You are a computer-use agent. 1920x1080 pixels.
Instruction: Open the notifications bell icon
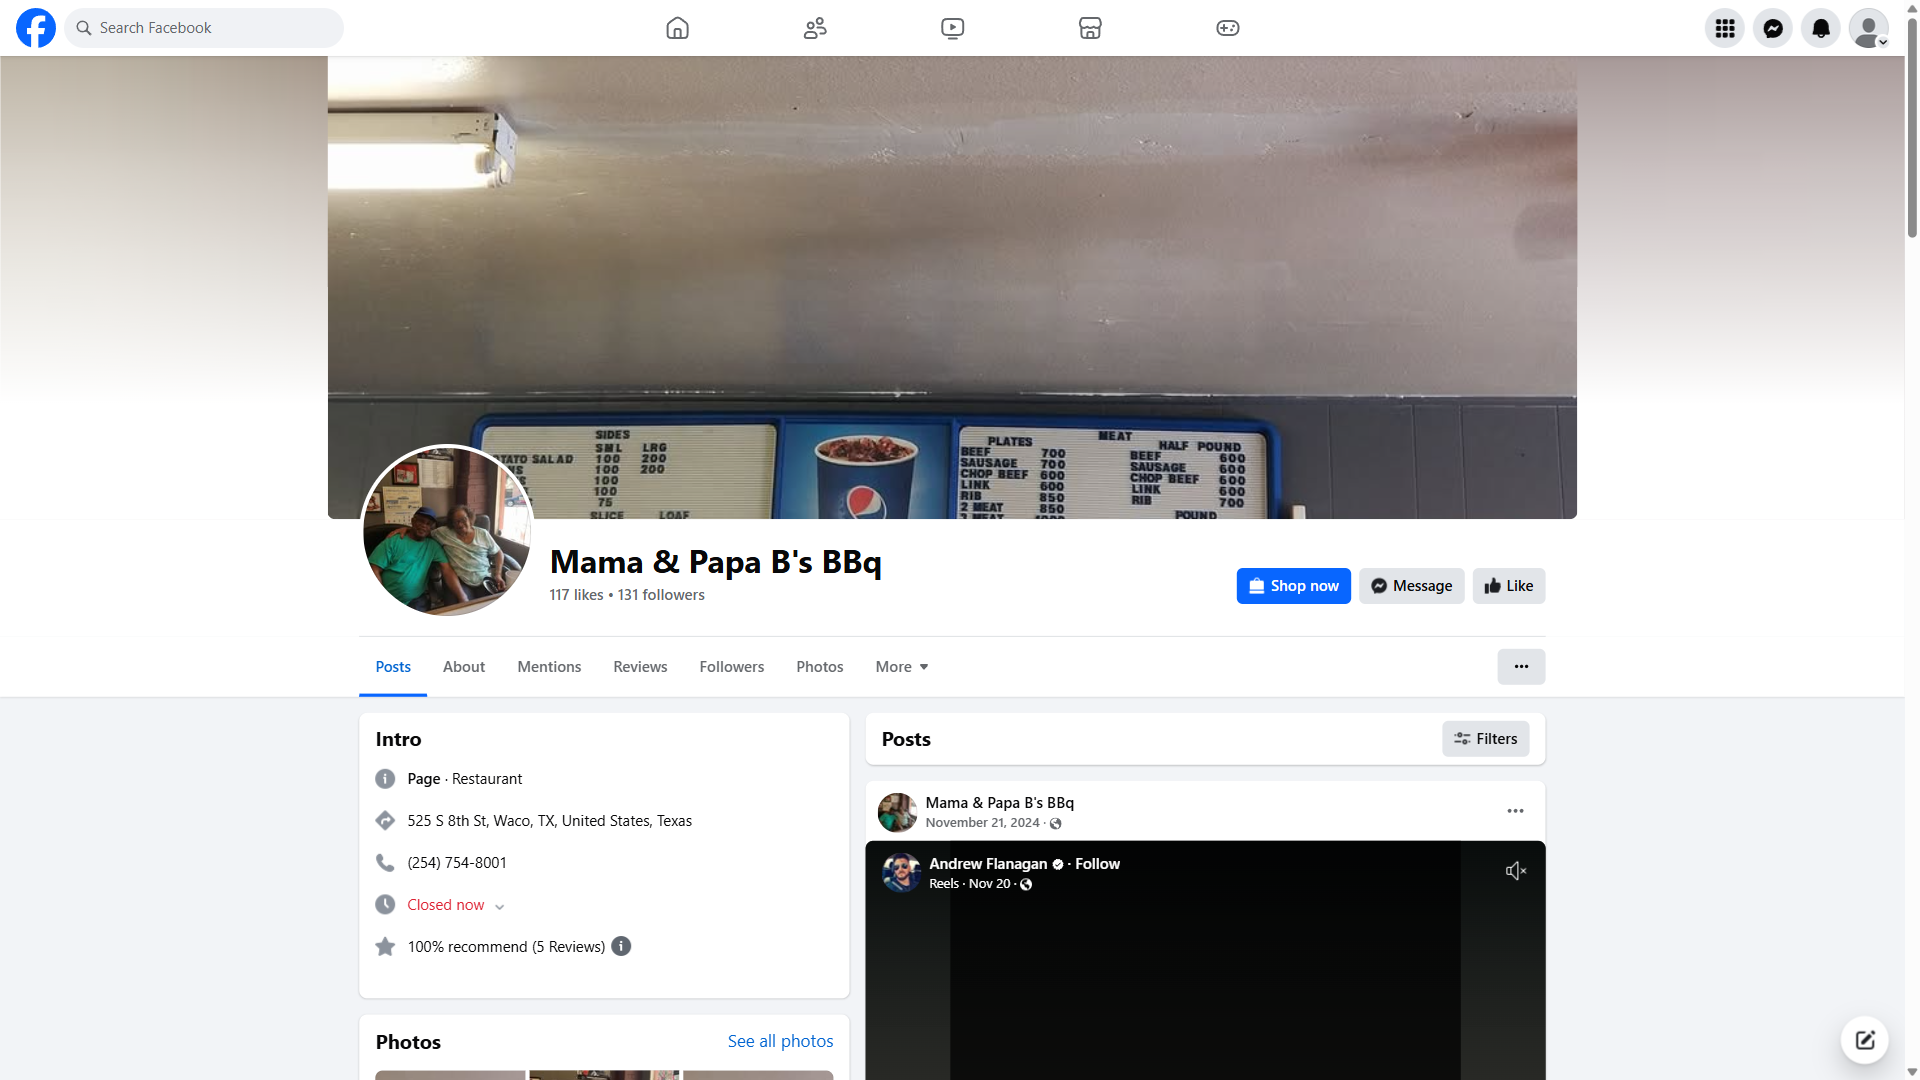1820,28
